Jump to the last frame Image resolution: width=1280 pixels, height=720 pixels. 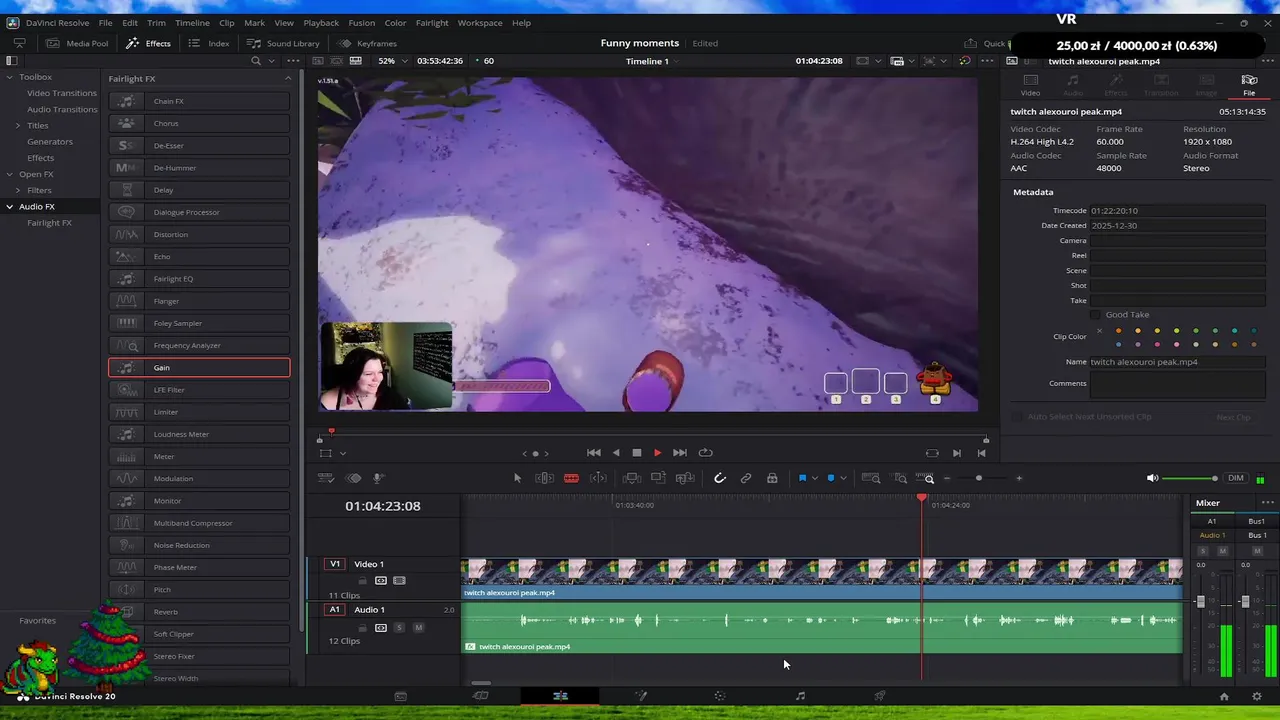680,452
